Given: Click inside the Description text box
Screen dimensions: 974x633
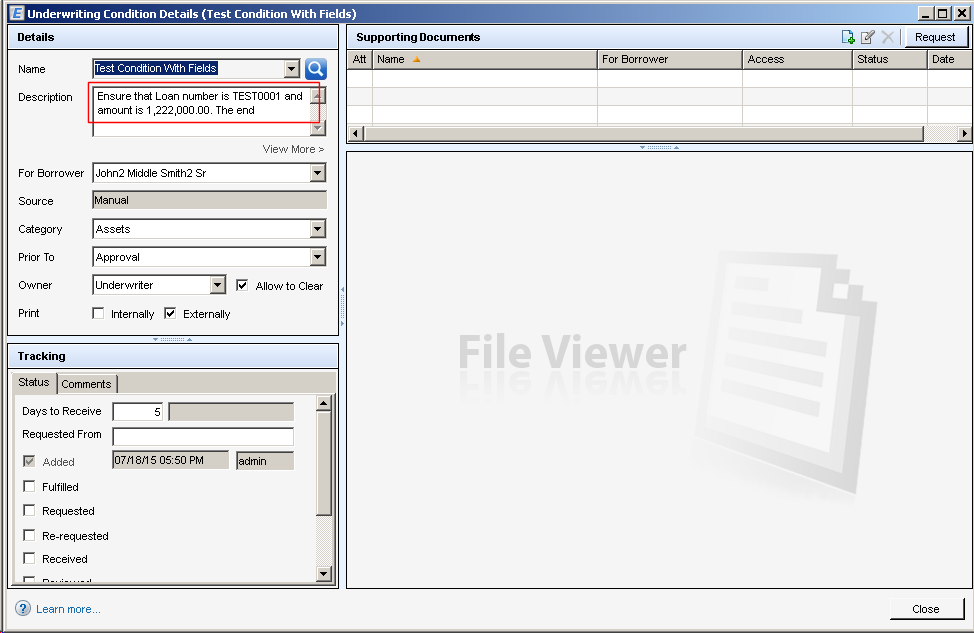Looking at the screenshot, I should click(x=201, y=110).
